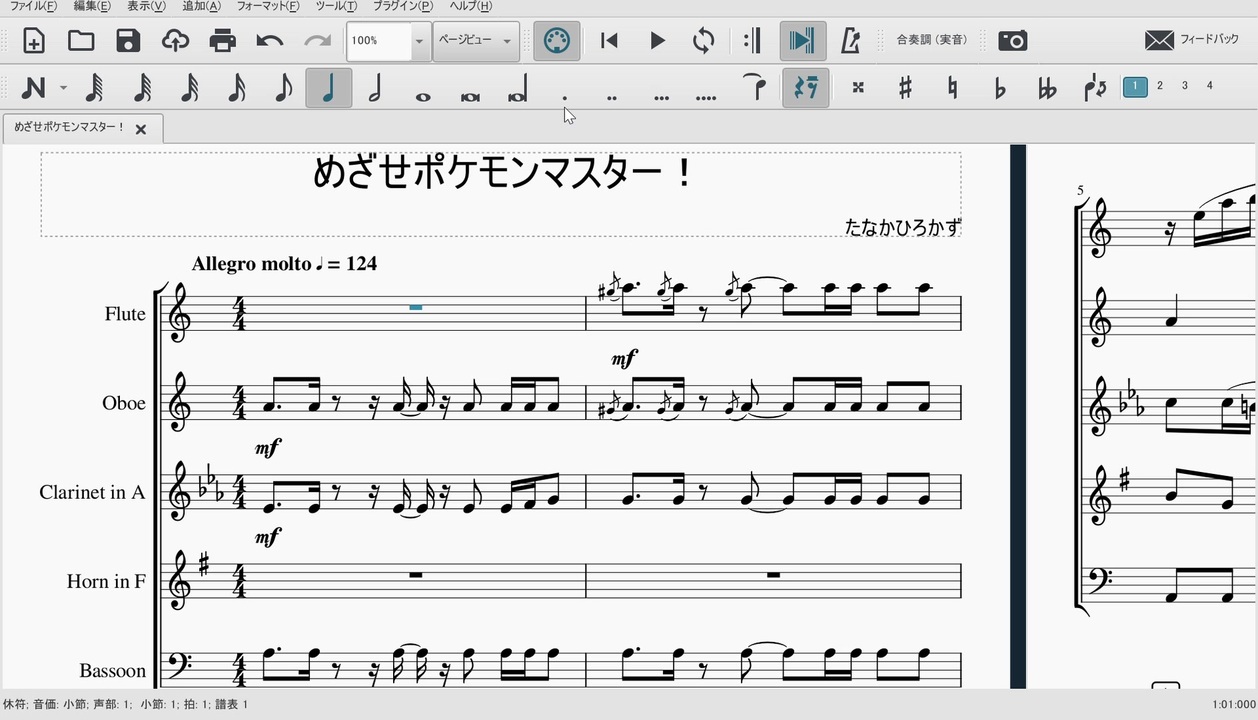Expand note input mode dropdown arrow
The image size is (1258, 720).
[63, 88]
